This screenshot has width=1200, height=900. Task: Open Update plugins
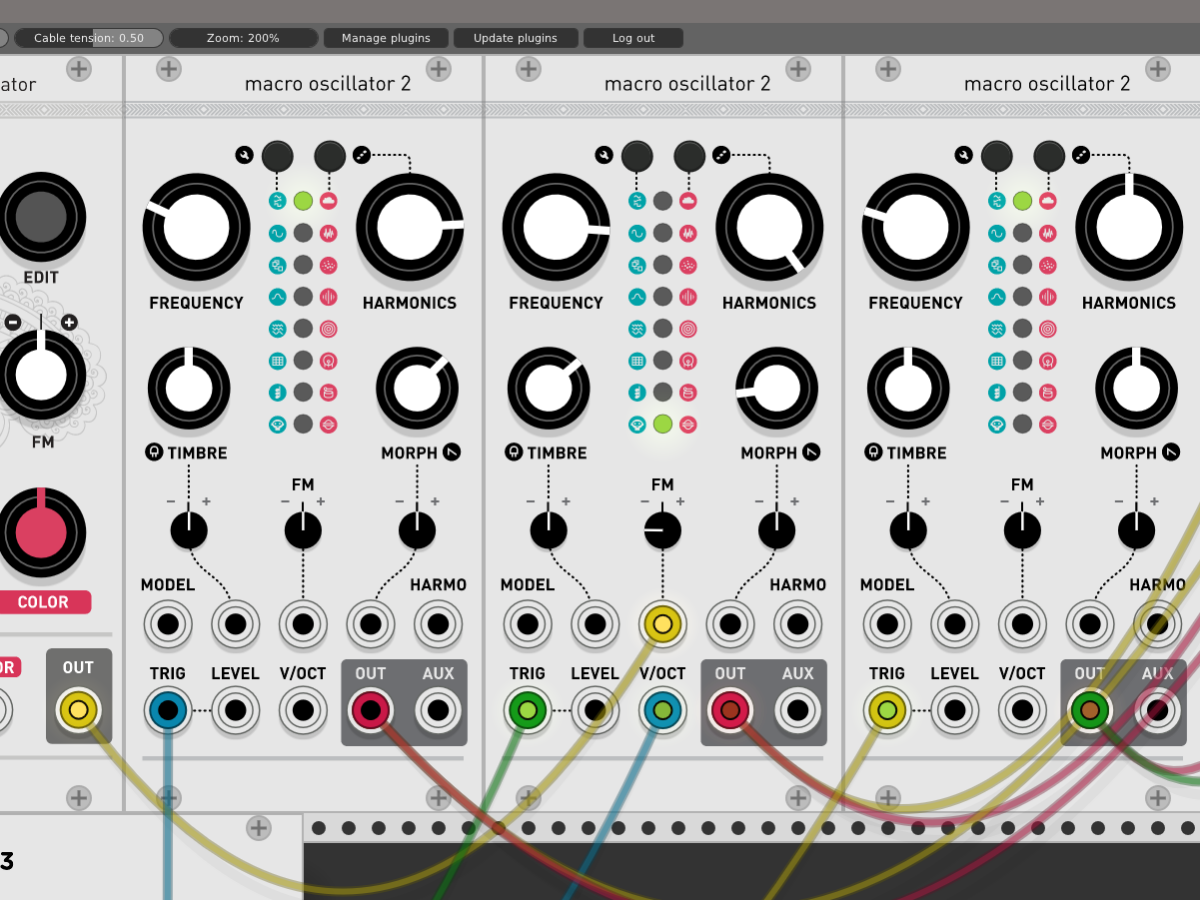pyautogui.click(x=516, y=38)
